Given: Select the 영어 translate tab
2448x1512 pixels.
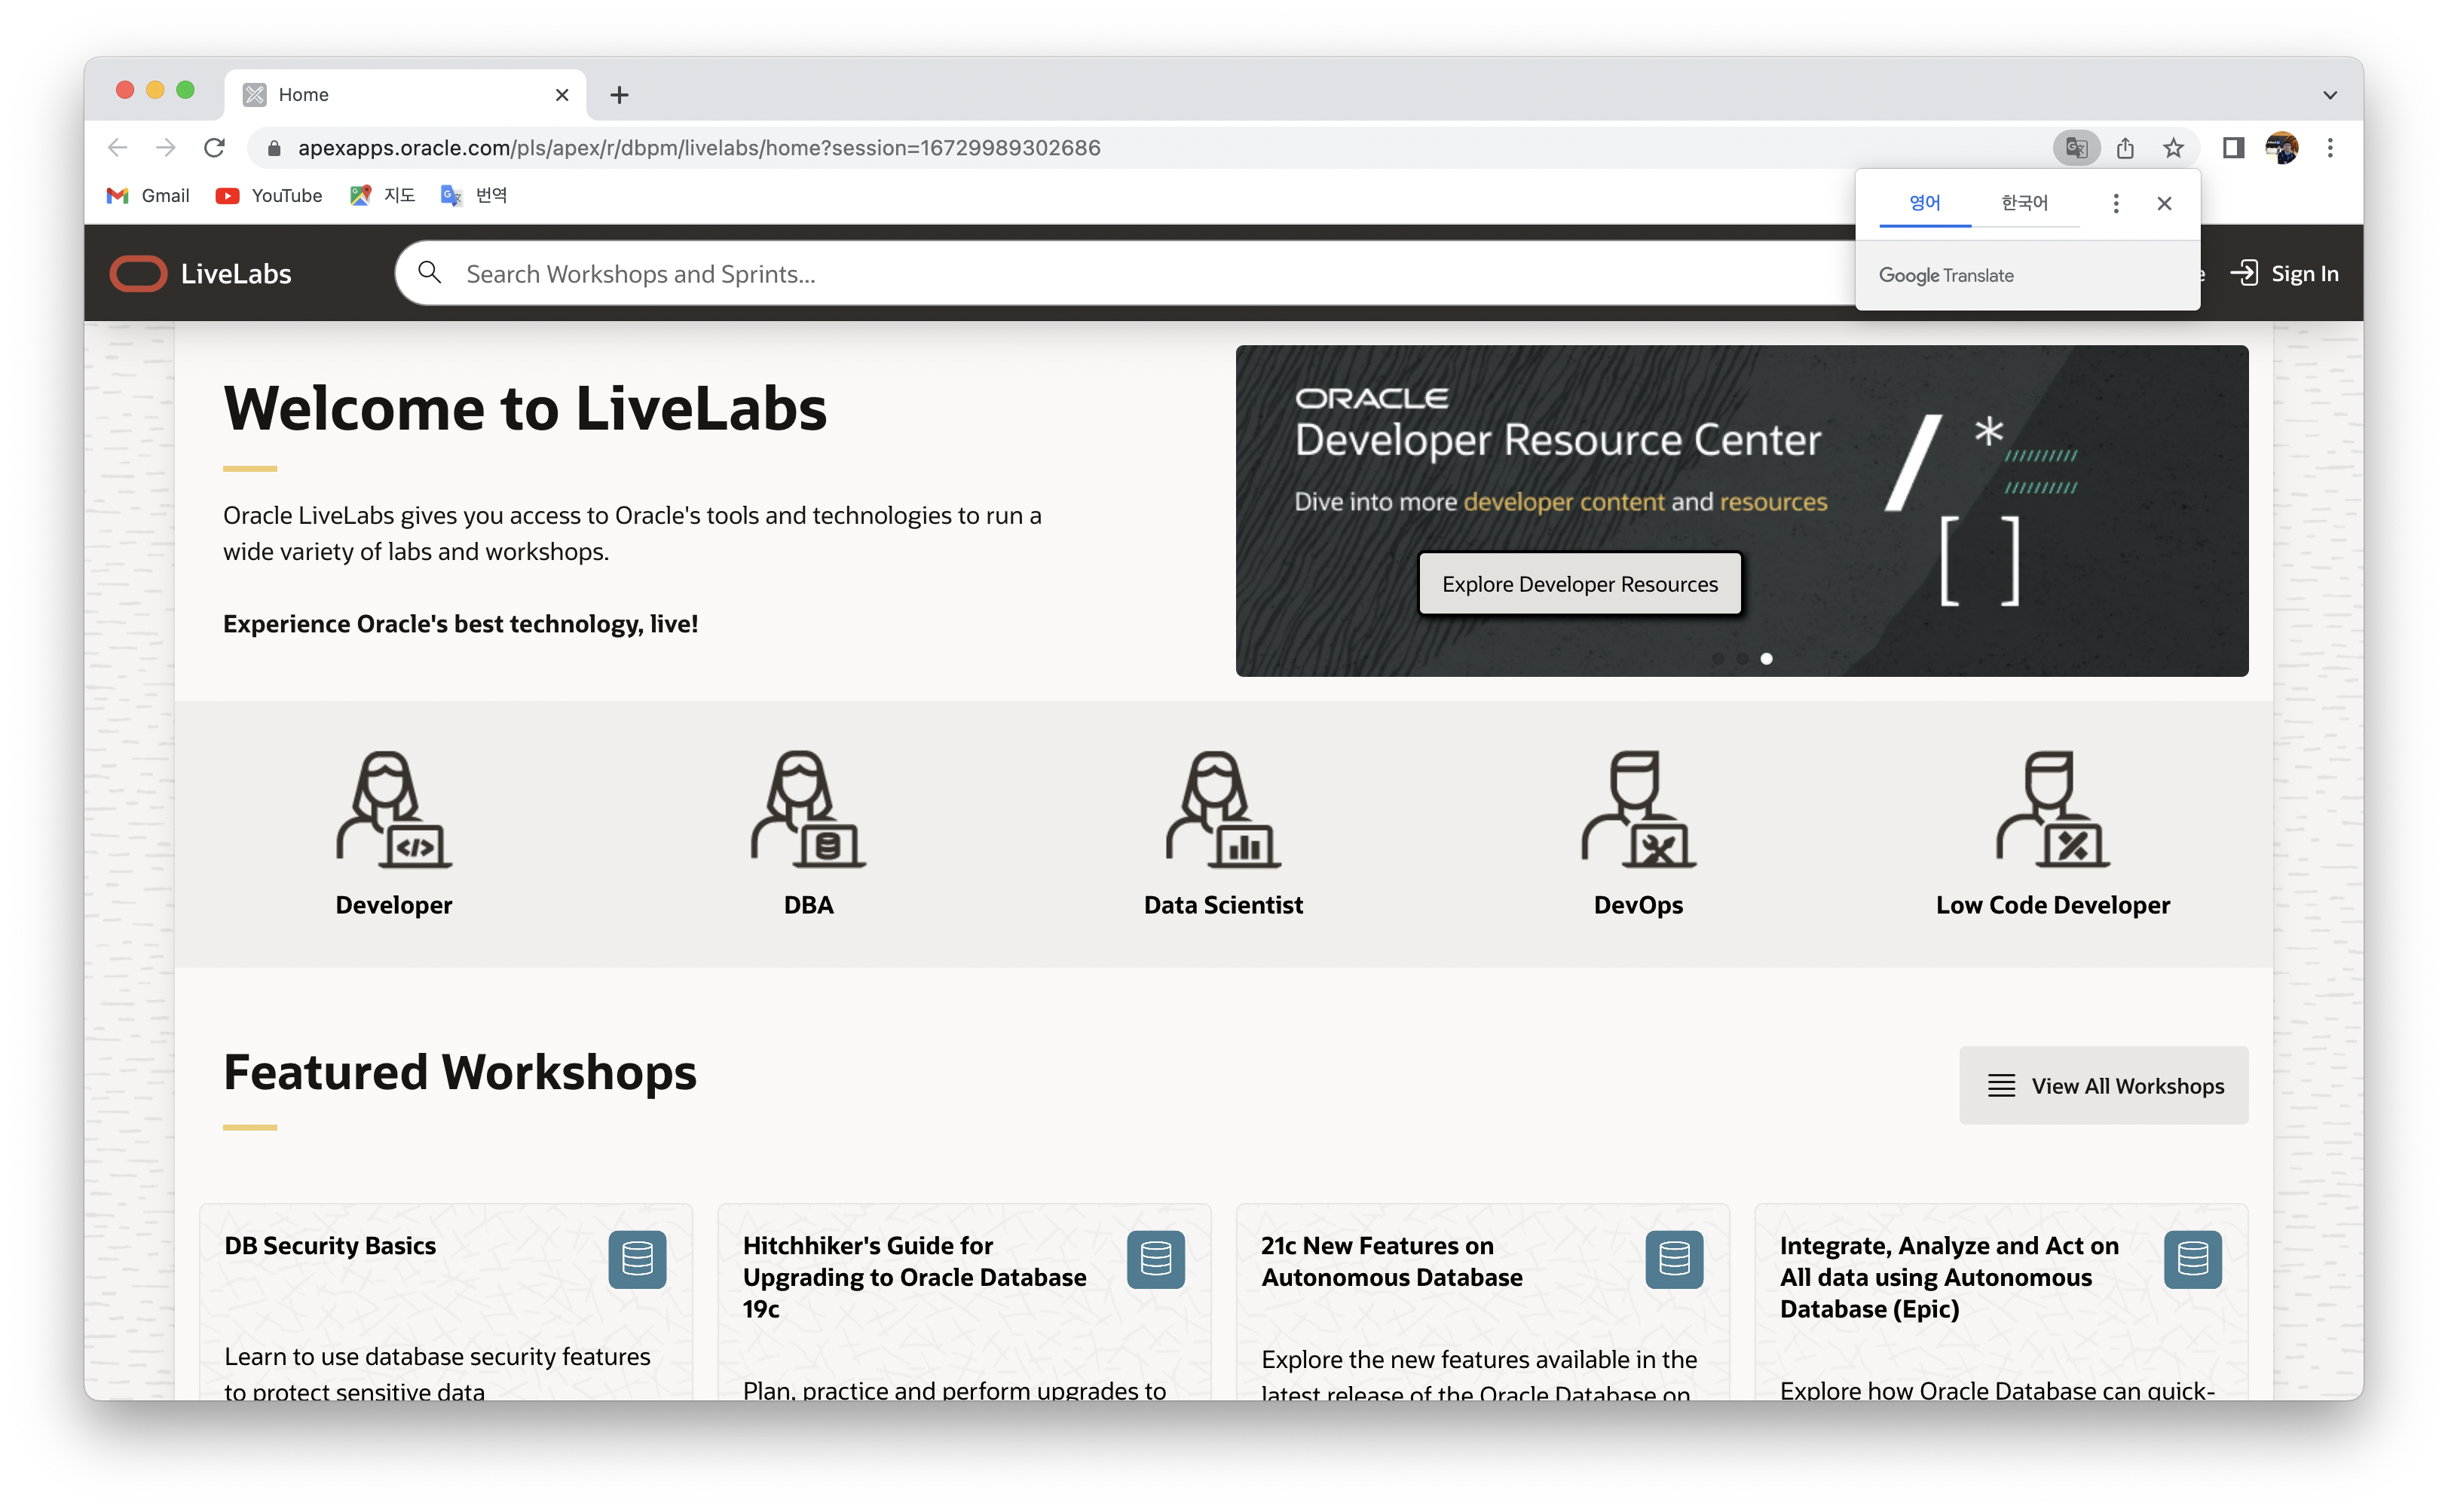Looking at the screenshot, I should pos(1924,203).
